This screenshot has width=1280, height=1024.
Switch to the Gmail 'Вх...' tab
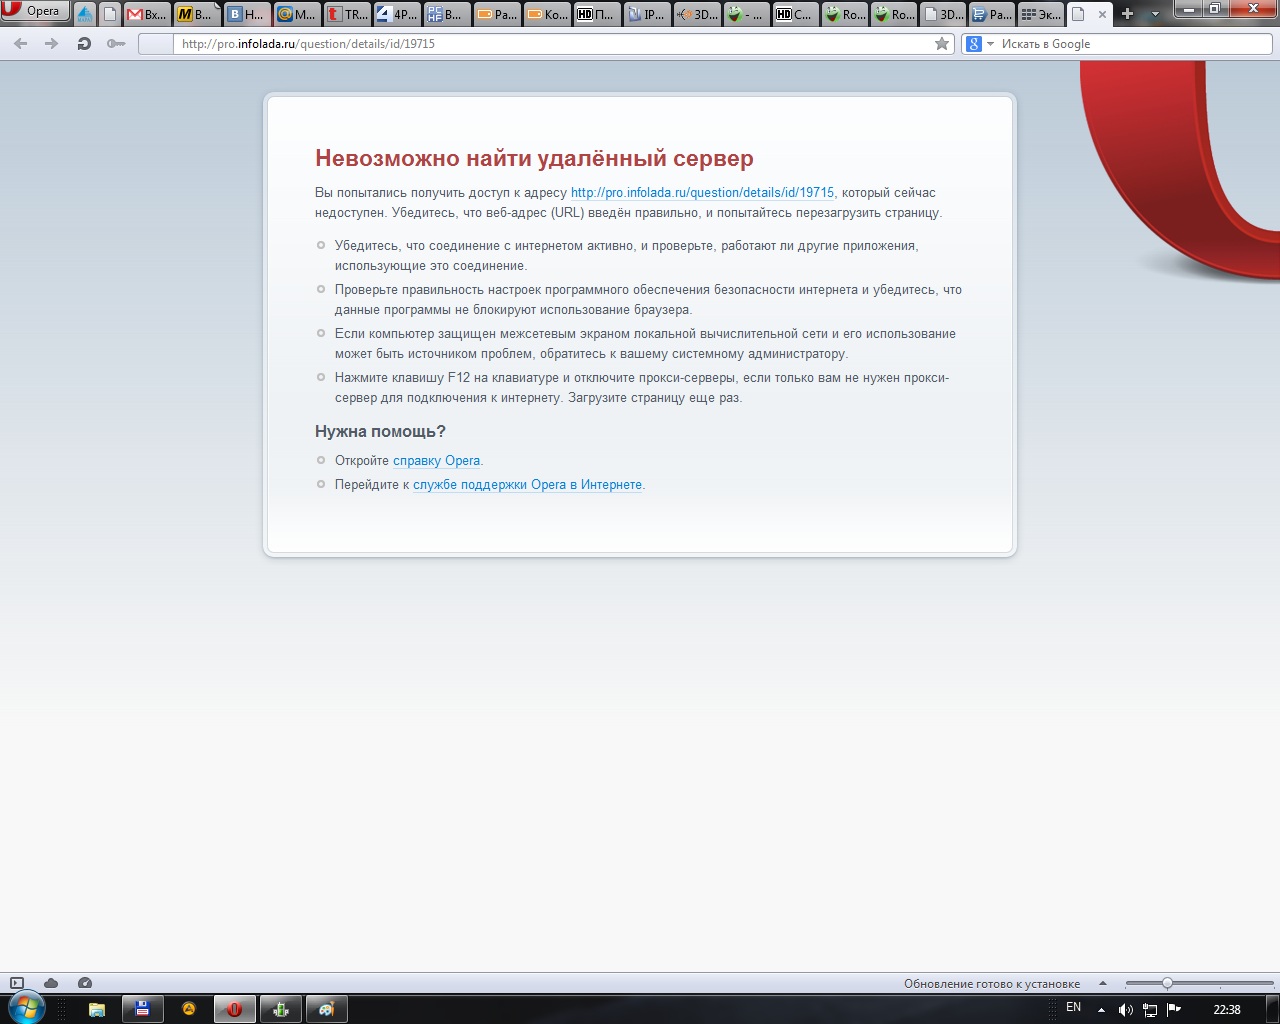[x=147, y=14]
